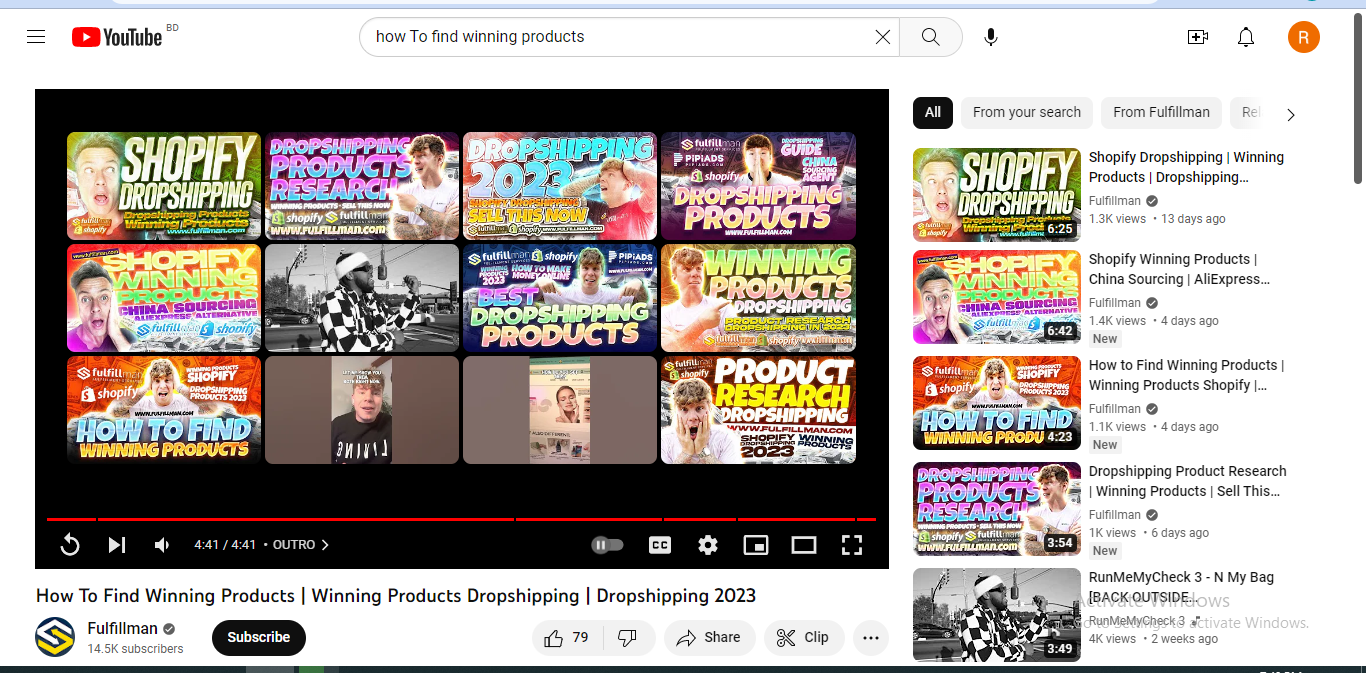Click endscreen Best Dropshipping Products tile

point(560,297)
